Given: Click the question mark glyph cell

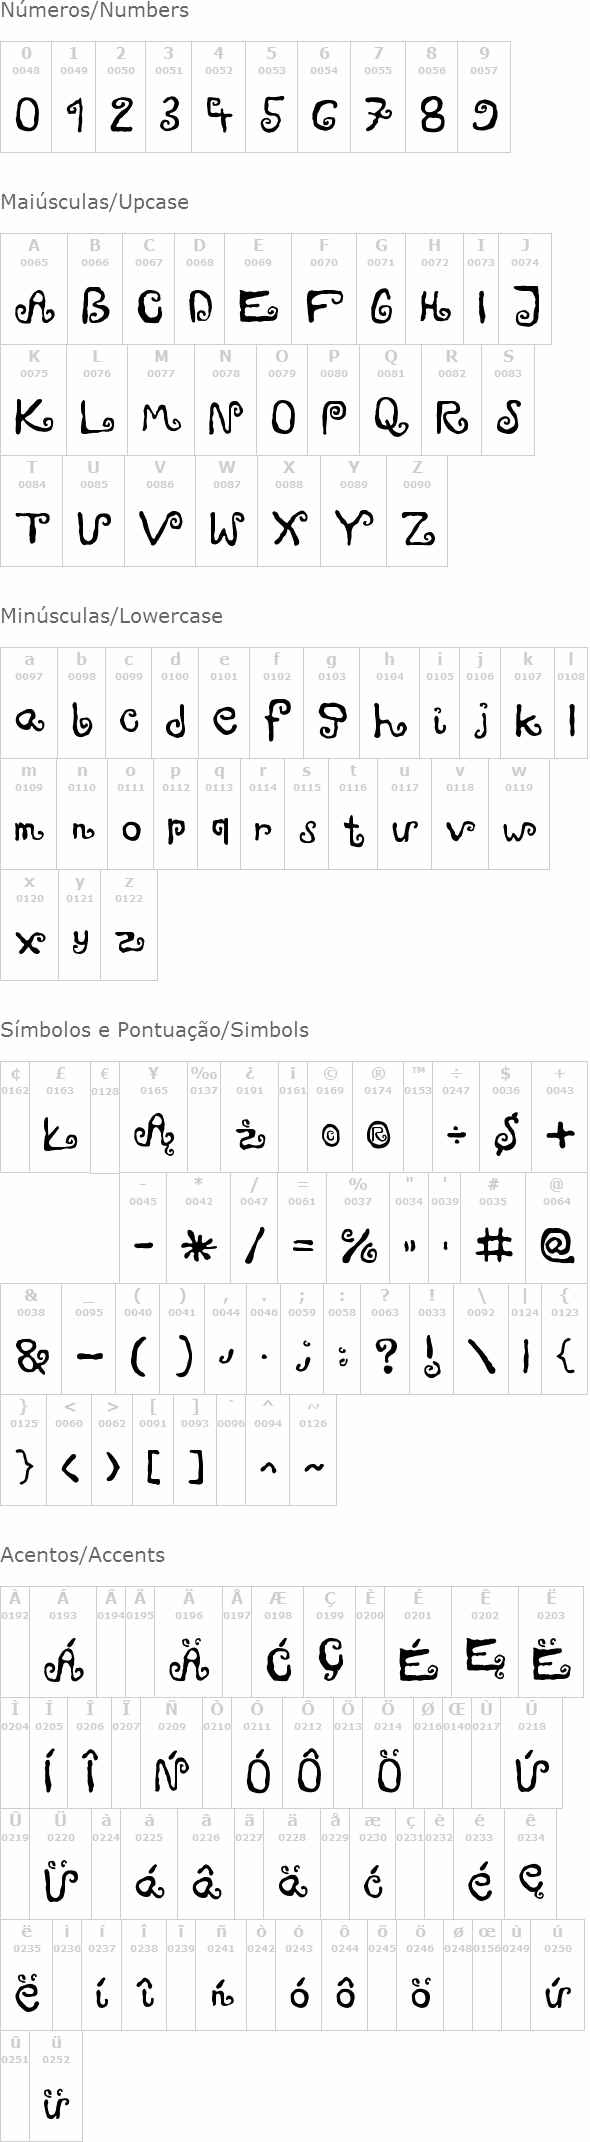Looking at the screenshot, I should point(385,1339).
